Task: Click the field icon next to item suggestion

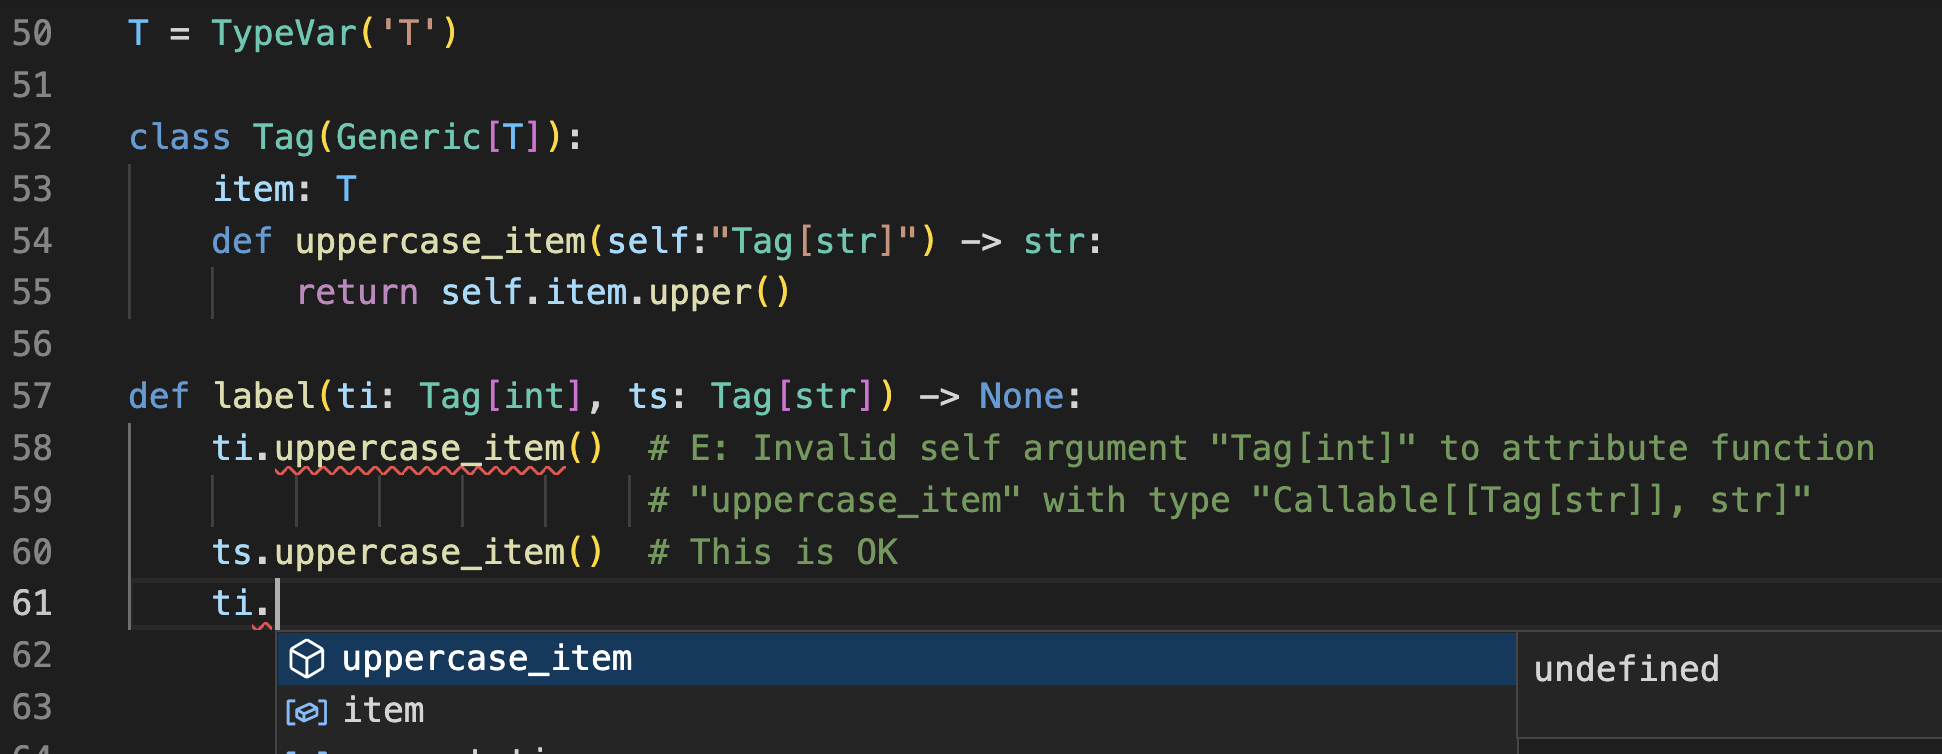Action: [x=307, y=710]
